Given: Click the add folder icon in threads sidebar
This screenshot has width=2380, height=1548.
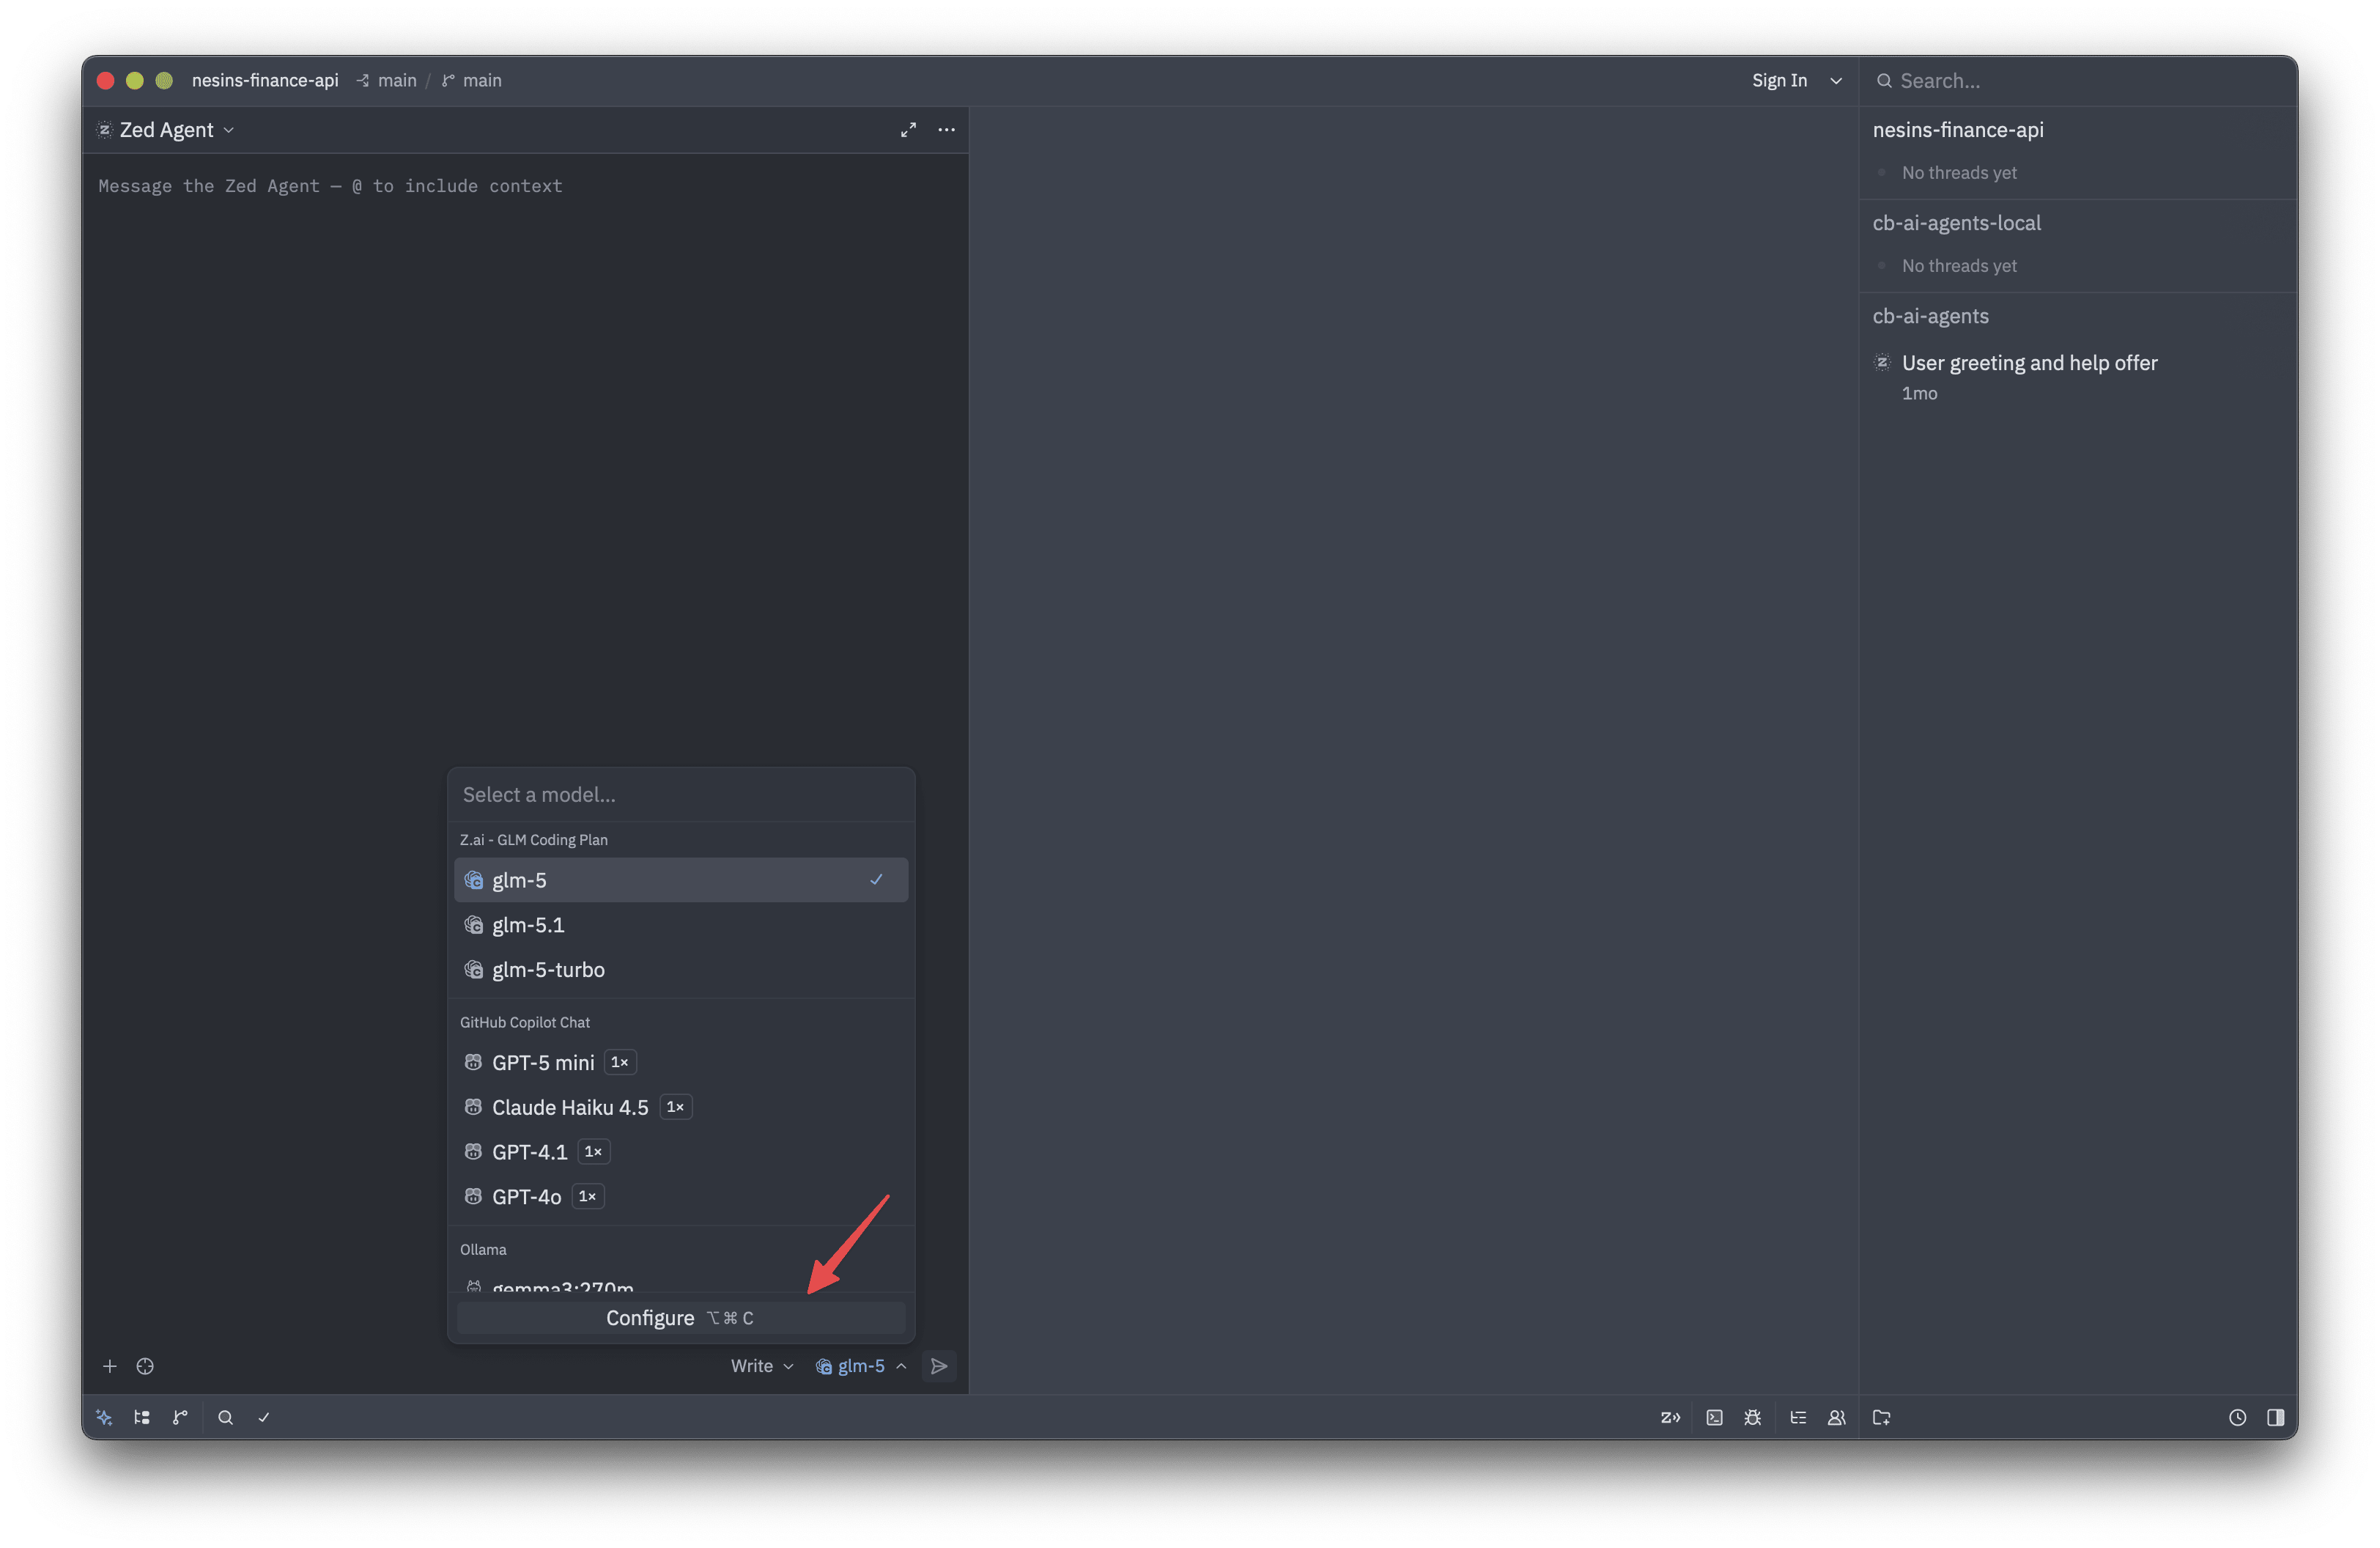Looking at the screenshot, I should [x=1881, y=1417].
